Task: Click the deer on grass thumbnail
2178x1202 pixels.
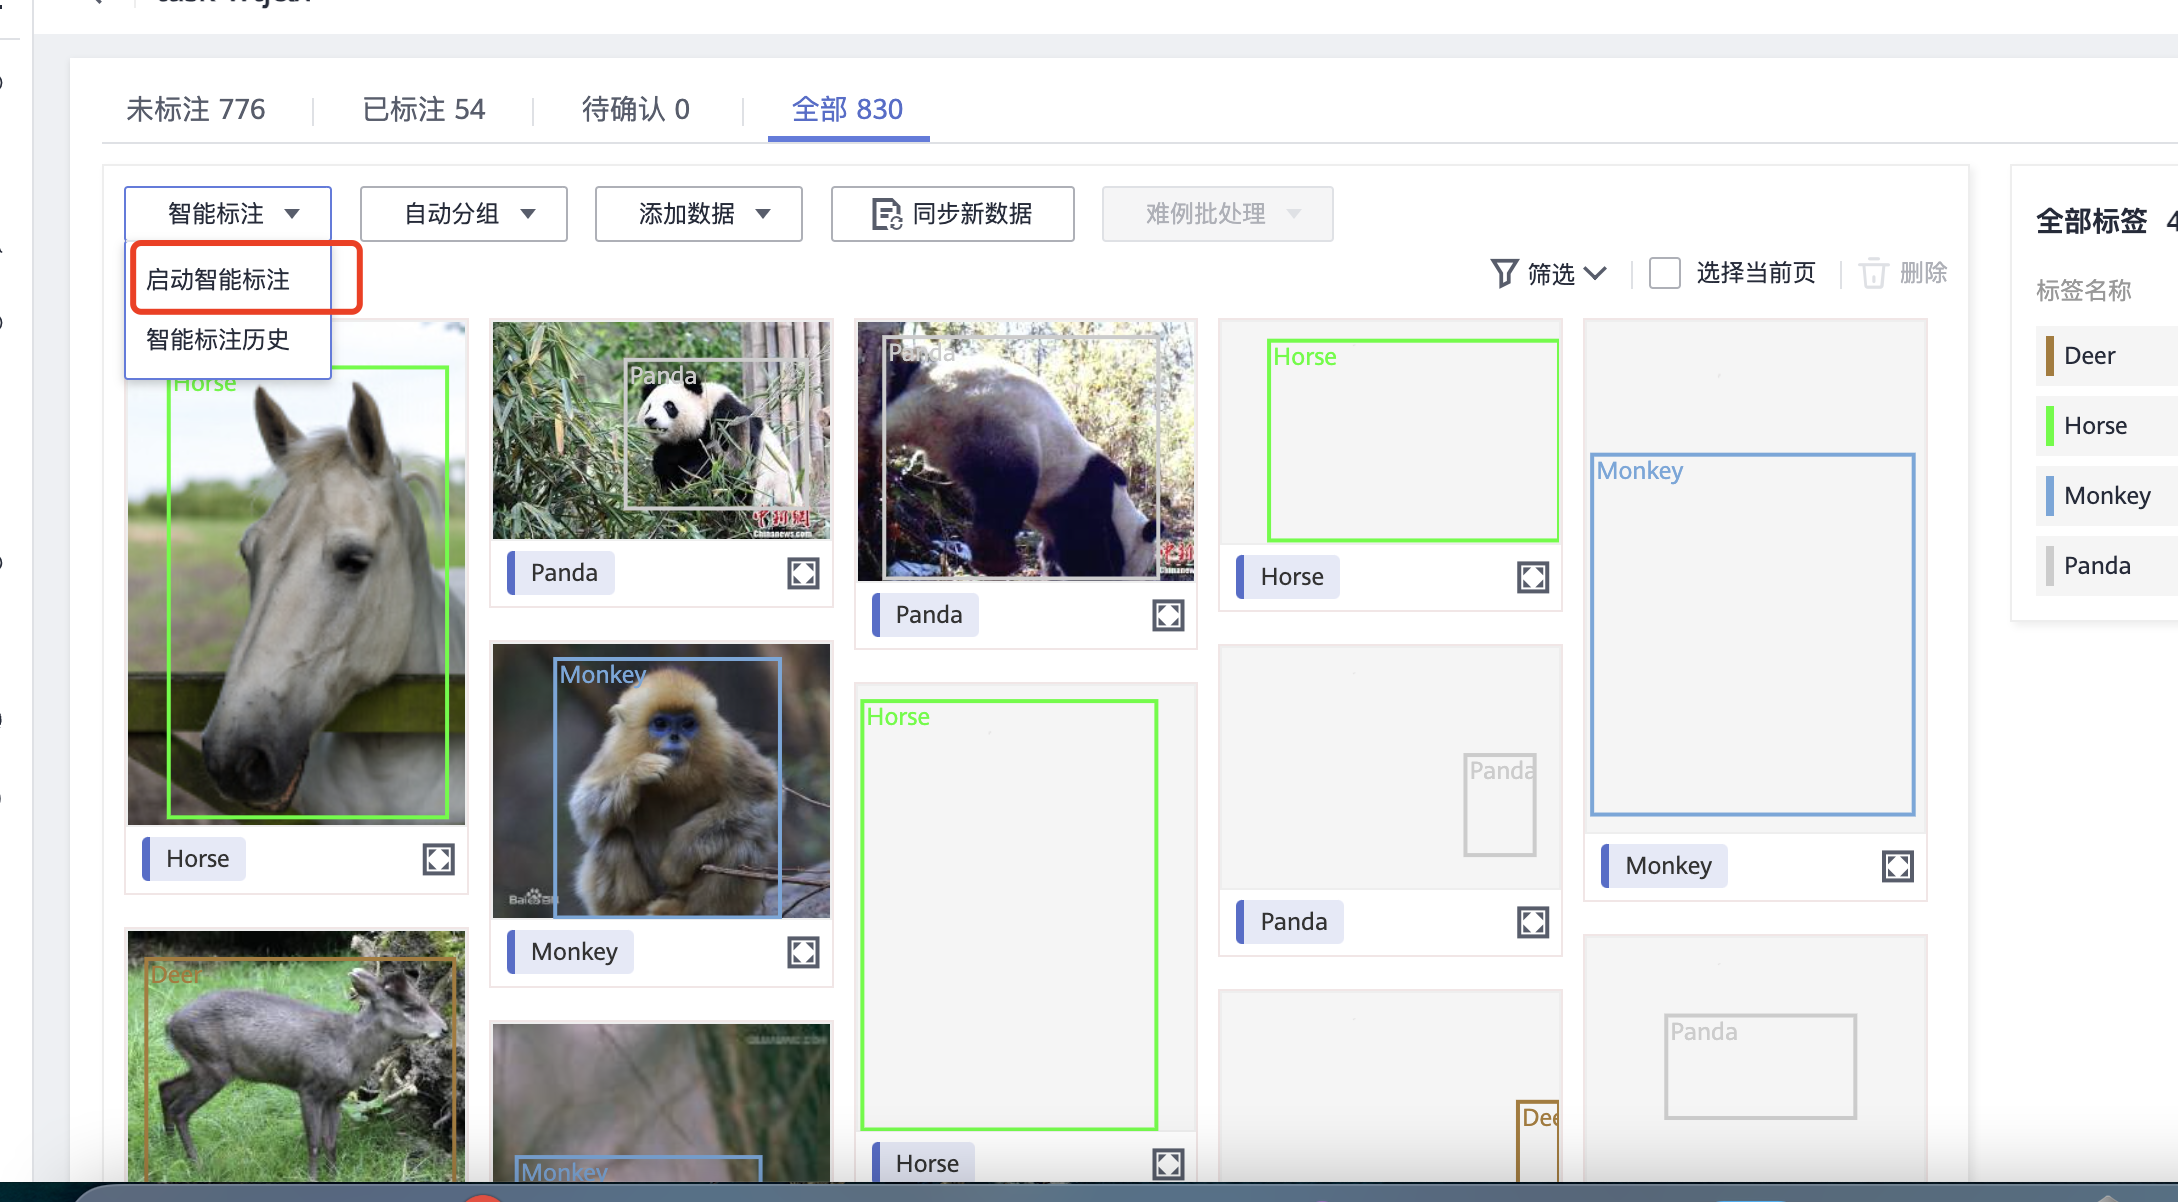Action: coord(297,1056)
